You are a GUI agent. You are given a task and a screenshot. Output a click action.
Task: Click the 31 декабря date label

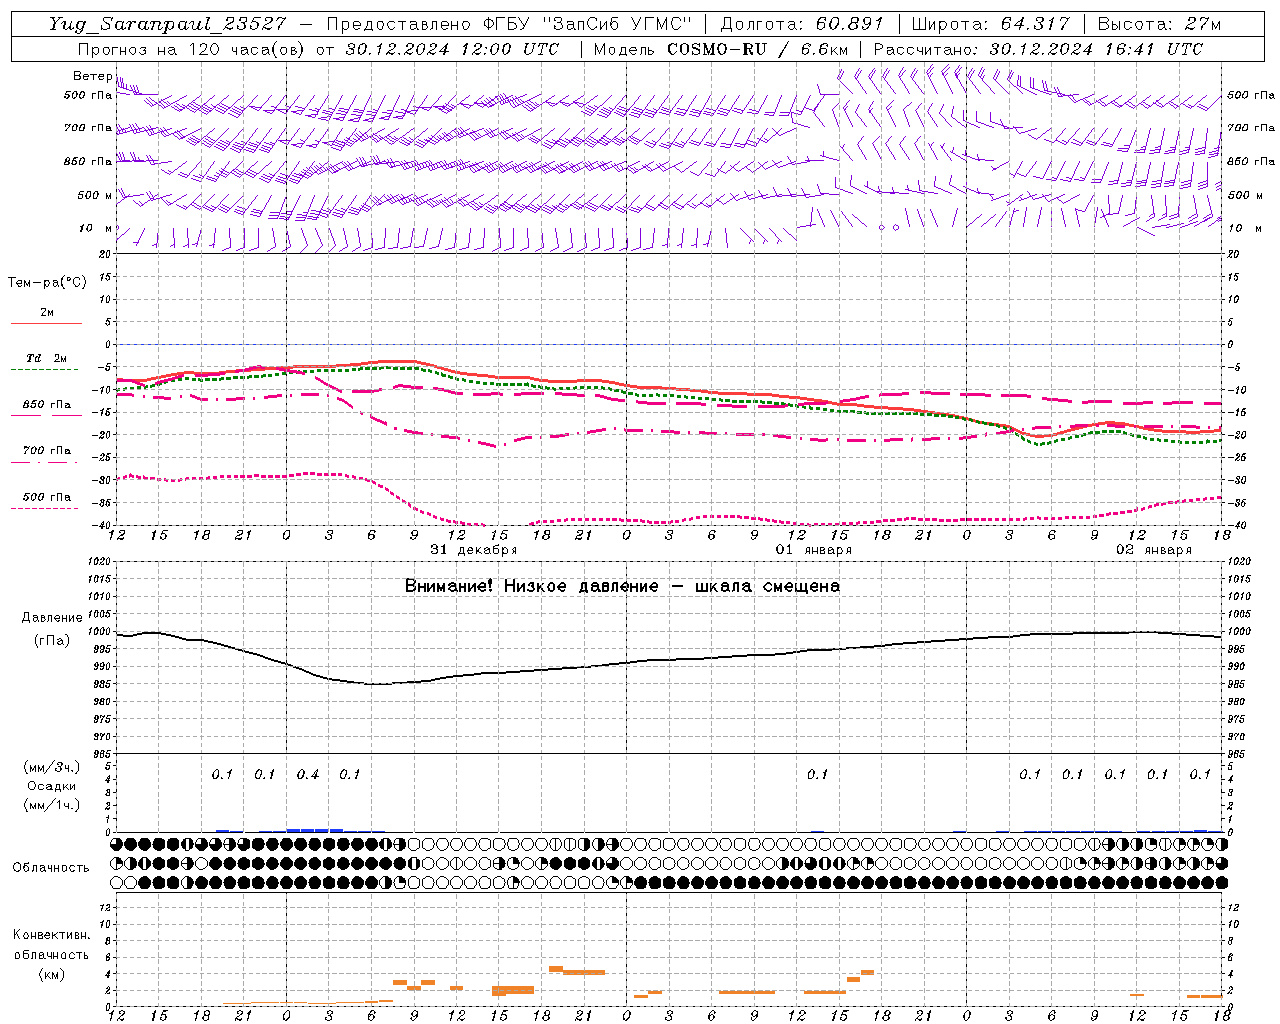click(474, 550)
